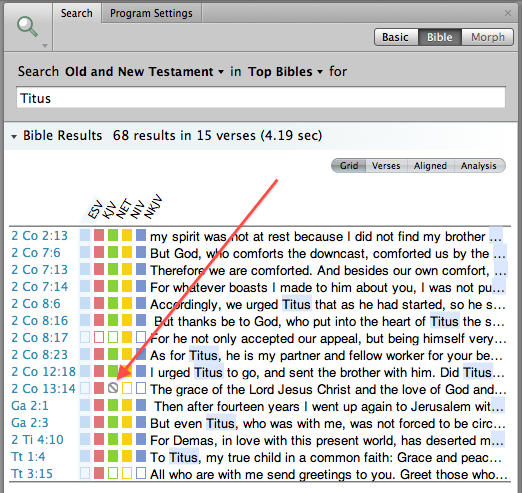This screenshot has width=522, height=493.
Task: Select the Aligned results view
Action: [x=430, y=166]
